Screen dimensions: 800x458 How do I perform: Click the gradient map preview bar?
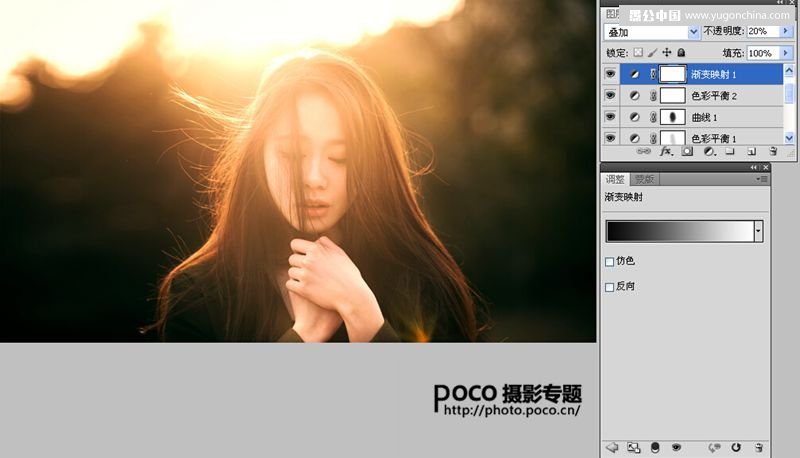(x=680, y=231)
